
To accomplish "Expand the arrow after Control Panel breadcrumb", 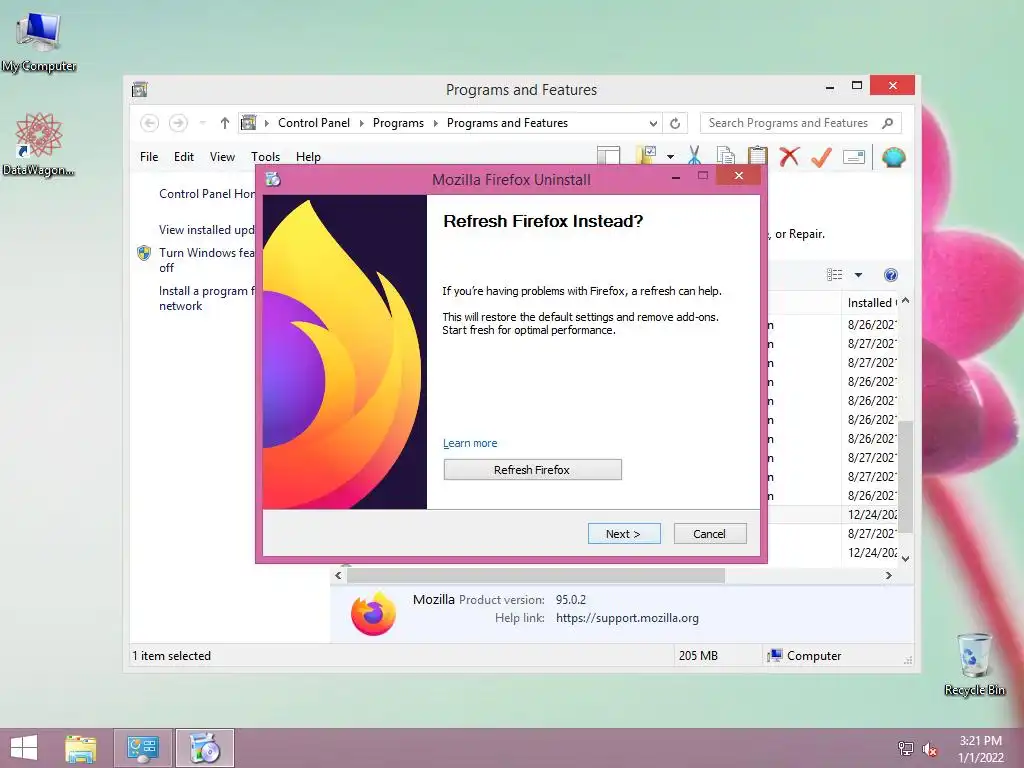I will [x=361, y=123].
